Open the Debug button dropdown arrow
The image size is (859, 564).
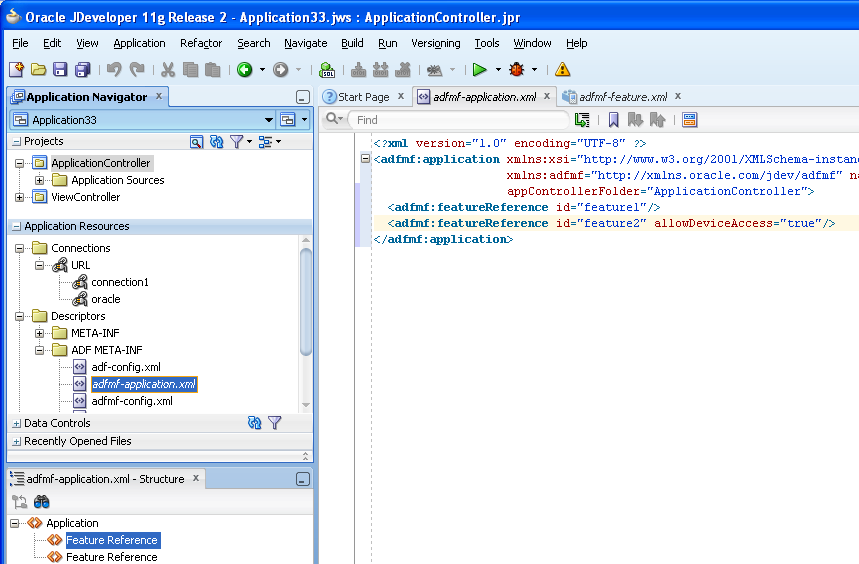pos(535,70)
